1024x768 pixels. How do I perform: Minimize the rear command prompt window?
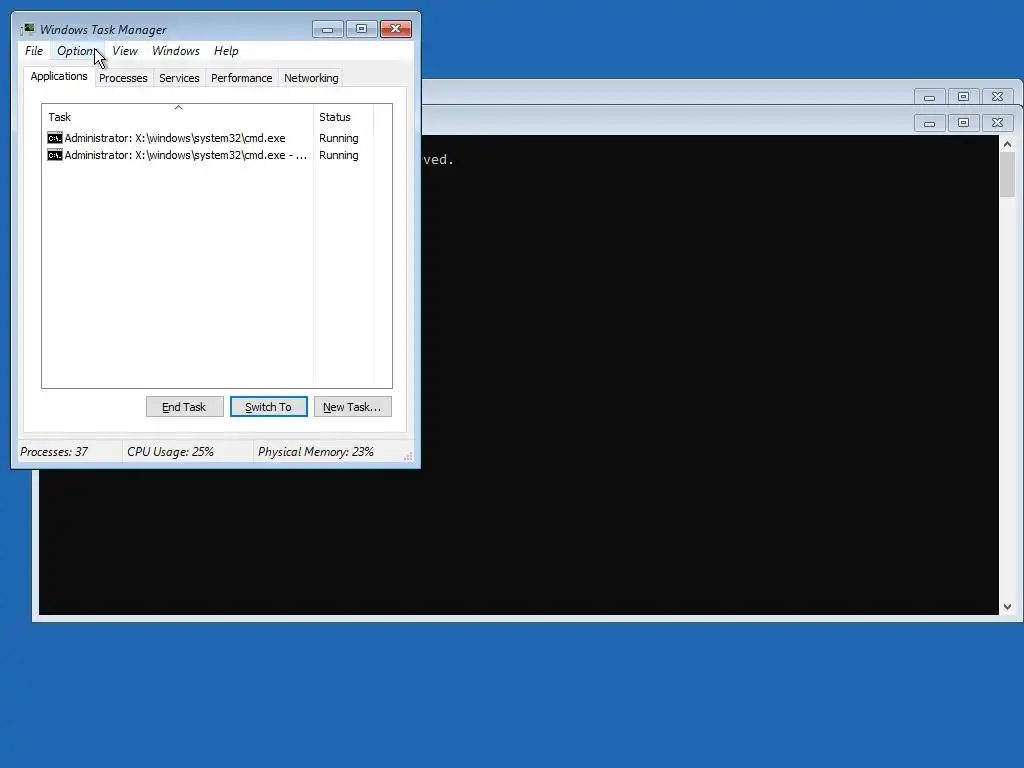pos(929,97)
